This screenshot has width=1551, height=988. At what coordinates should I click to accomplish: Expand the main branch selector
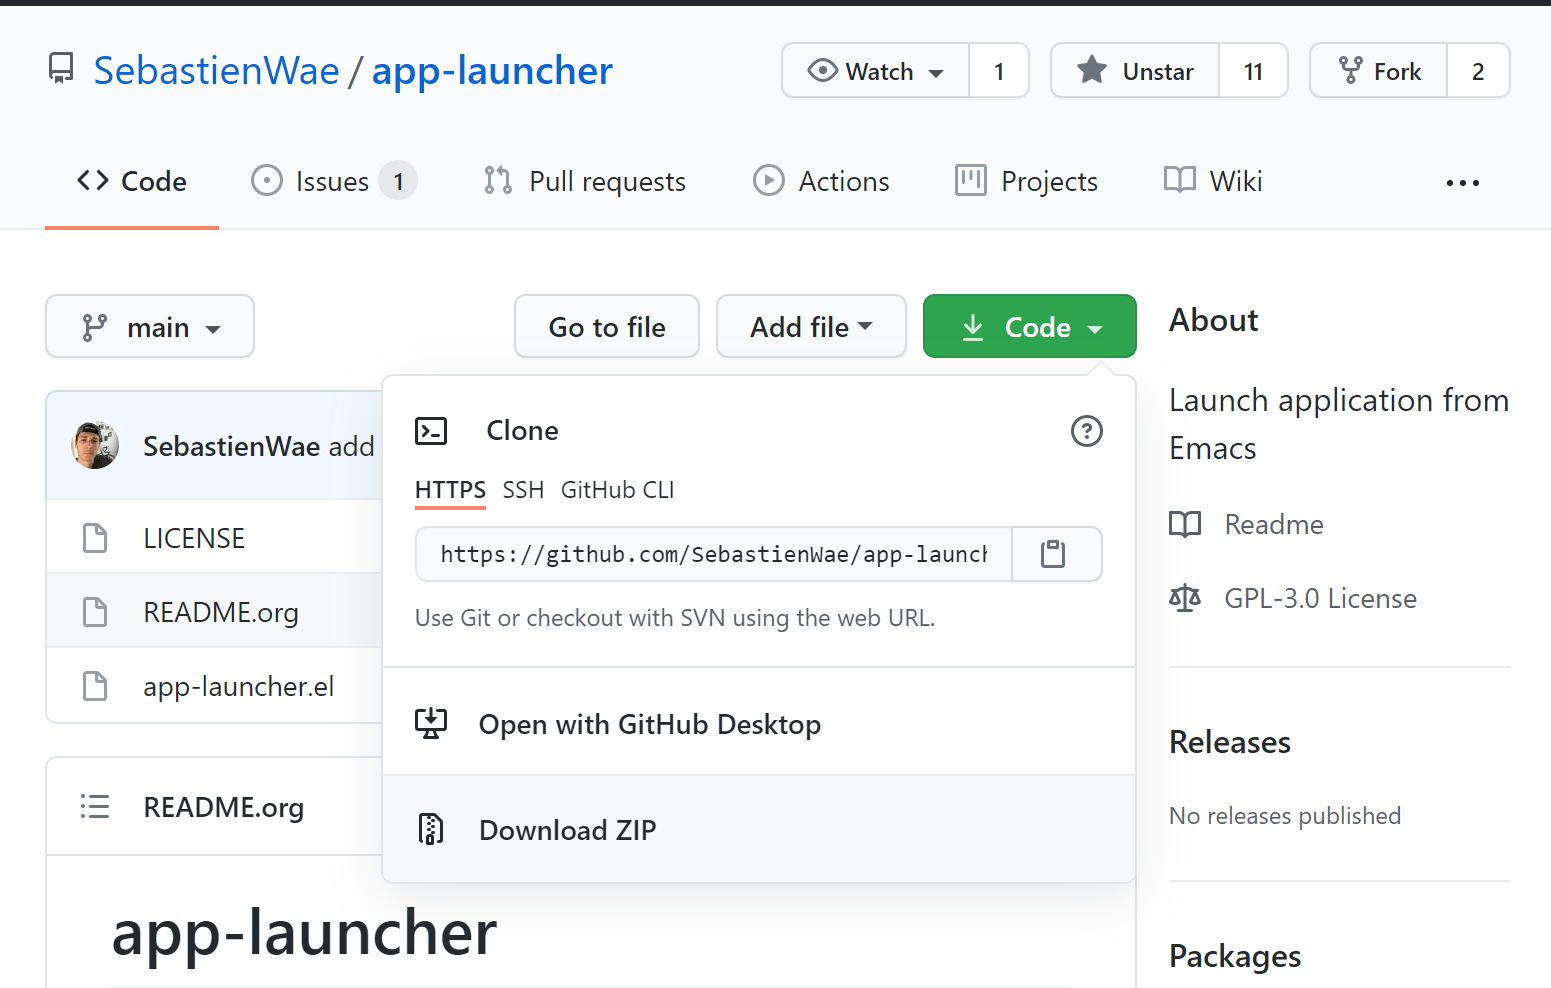(x=150, y=327)
